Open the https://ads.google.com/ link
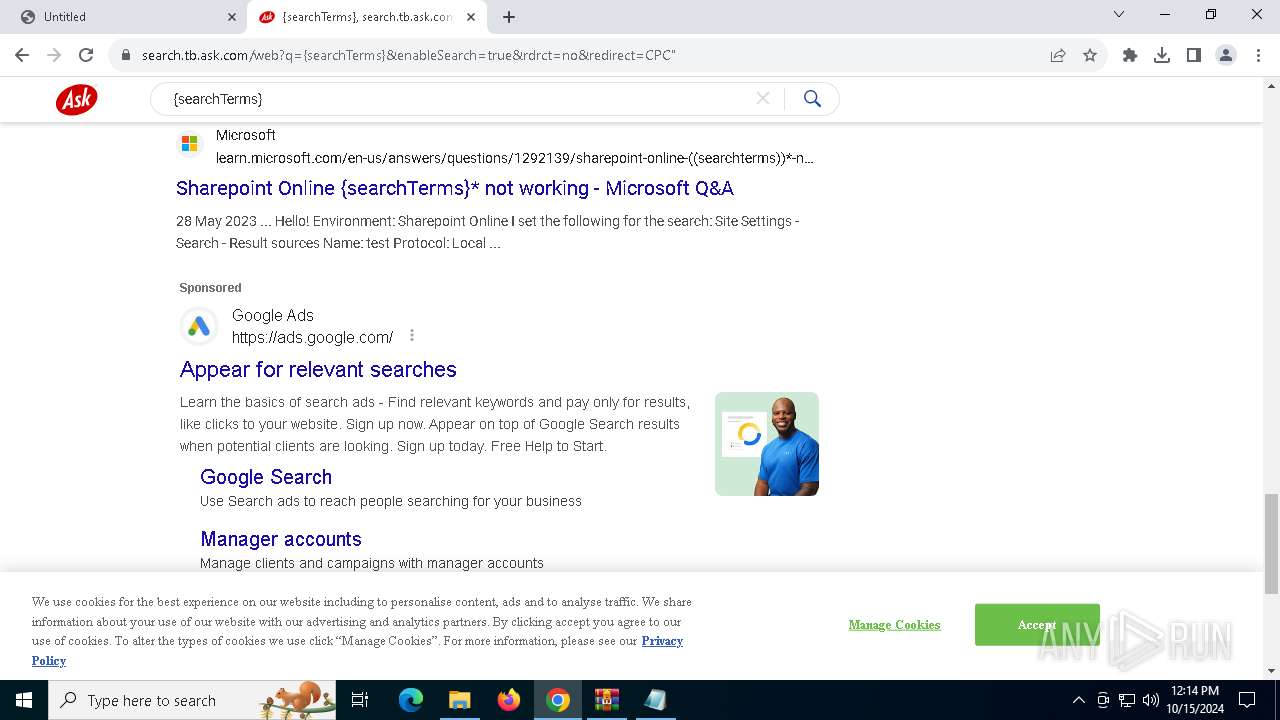 pos(312,337)
